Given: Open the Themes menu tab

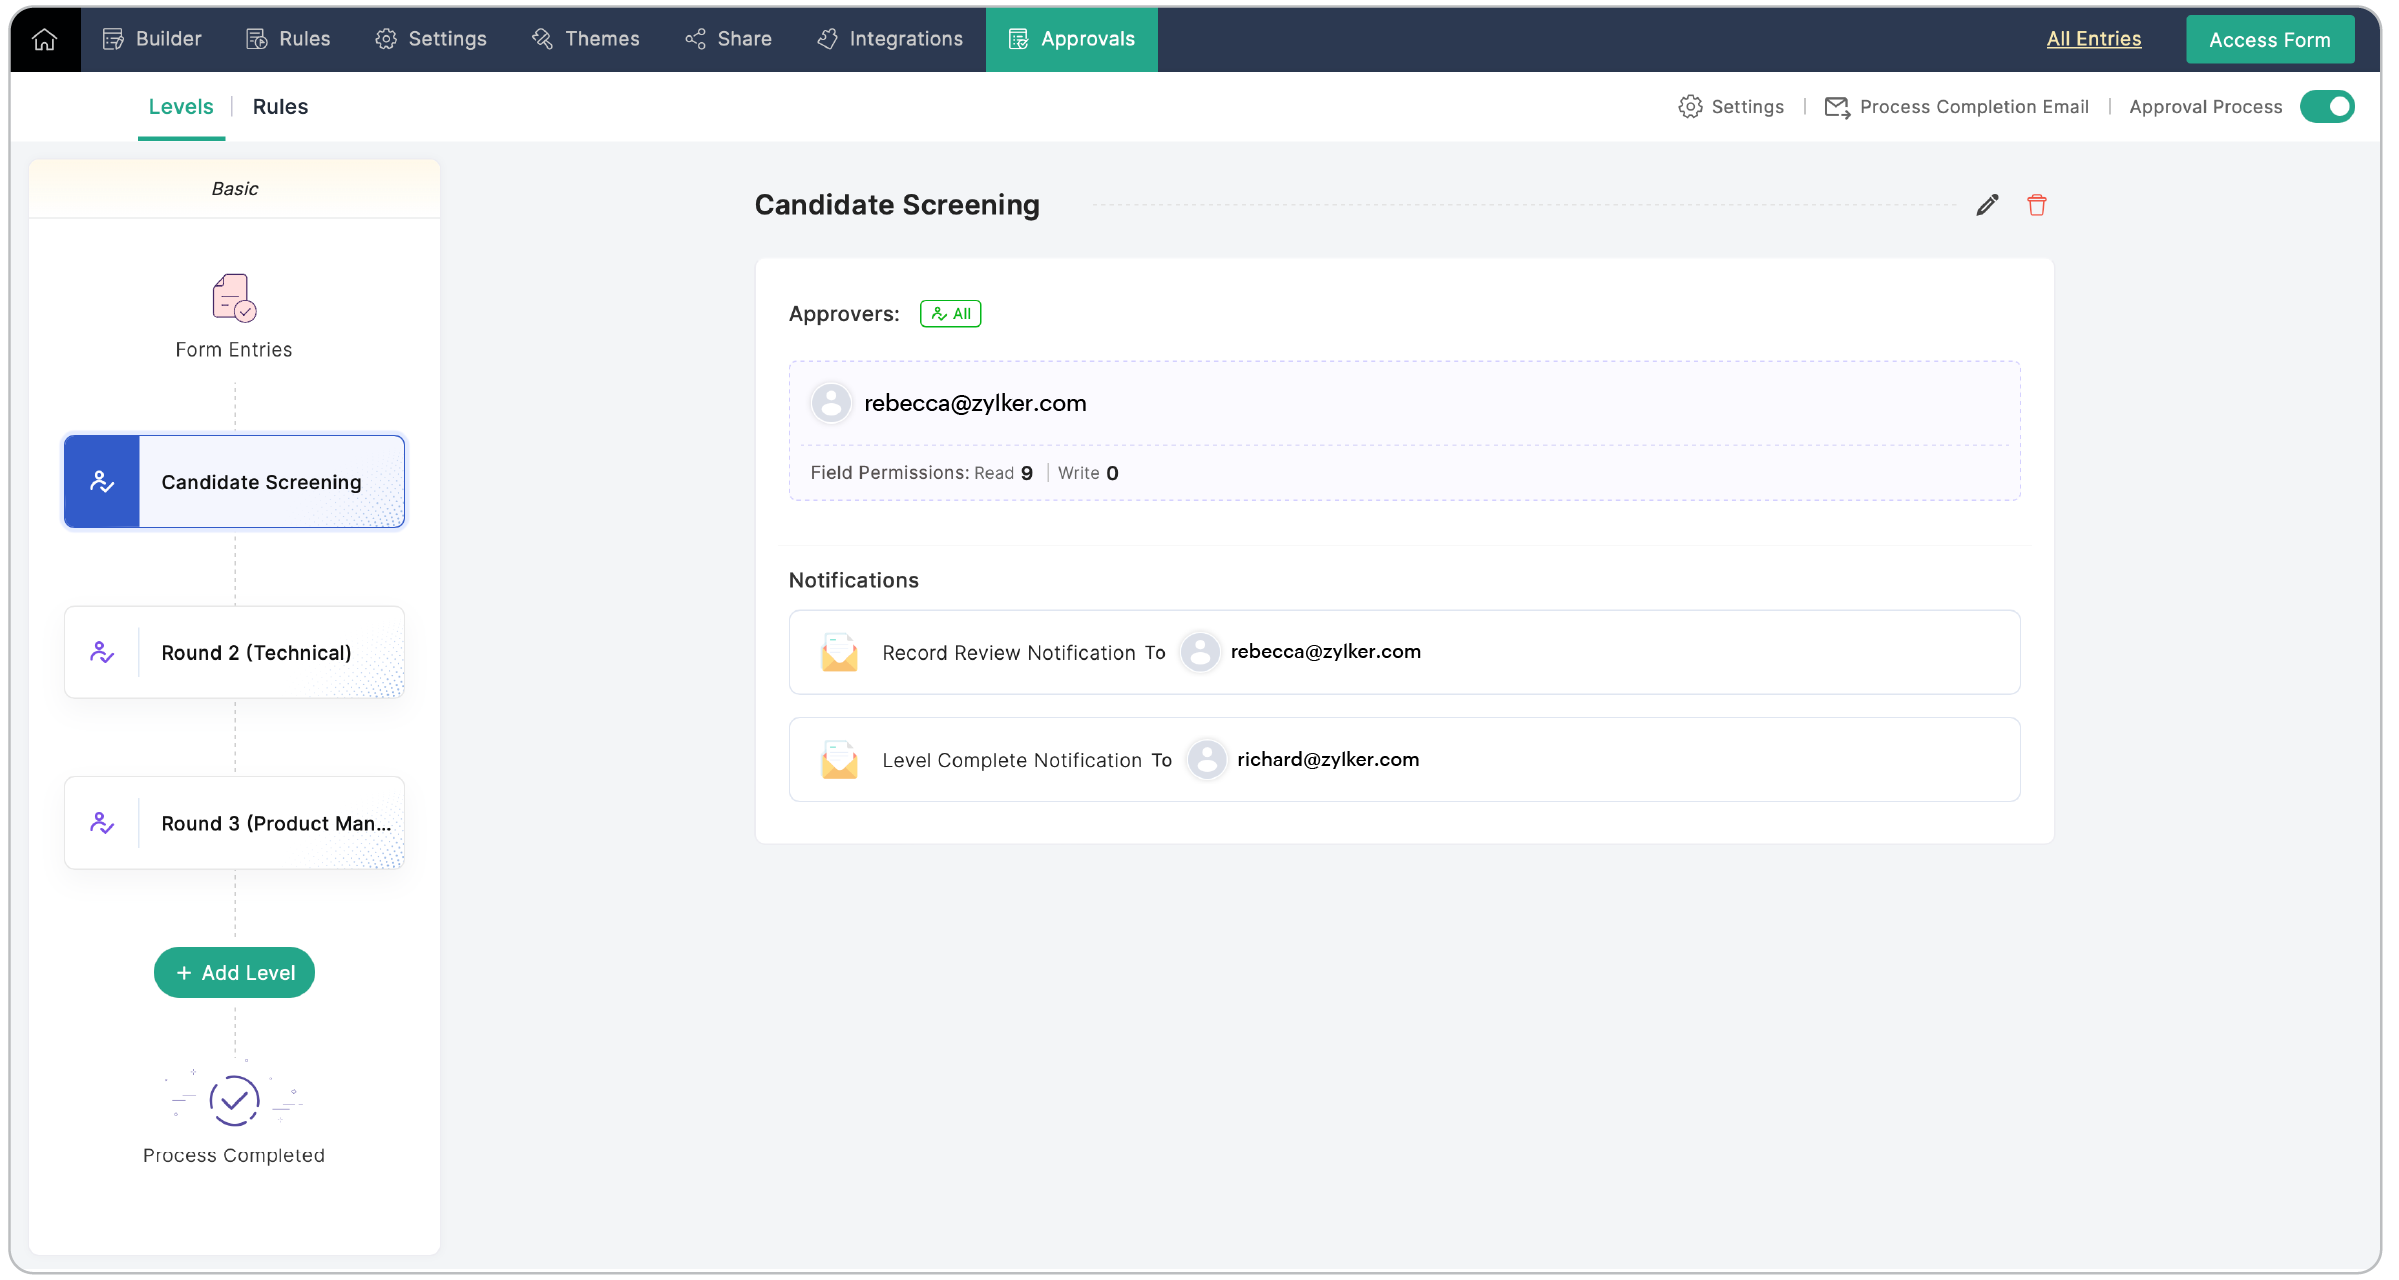Looking at the screenshot, I should point(586,39).
